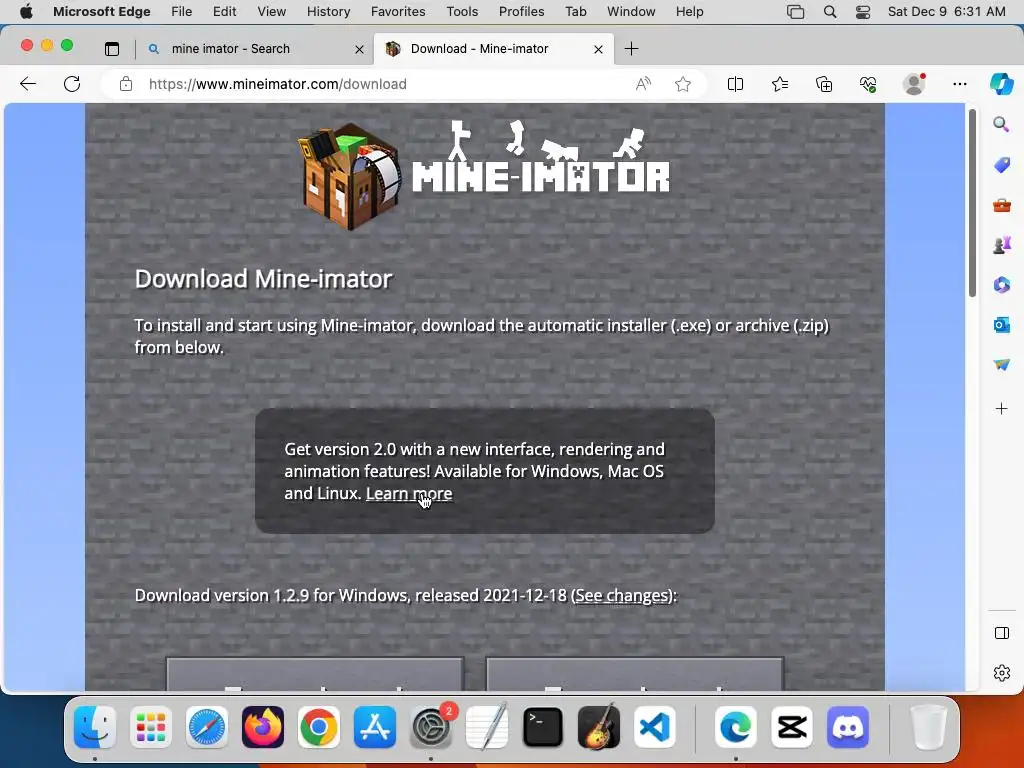1024x768 pixels.
Task: Open the History menu
Action: pyautogui.click(x=328, y=11)
